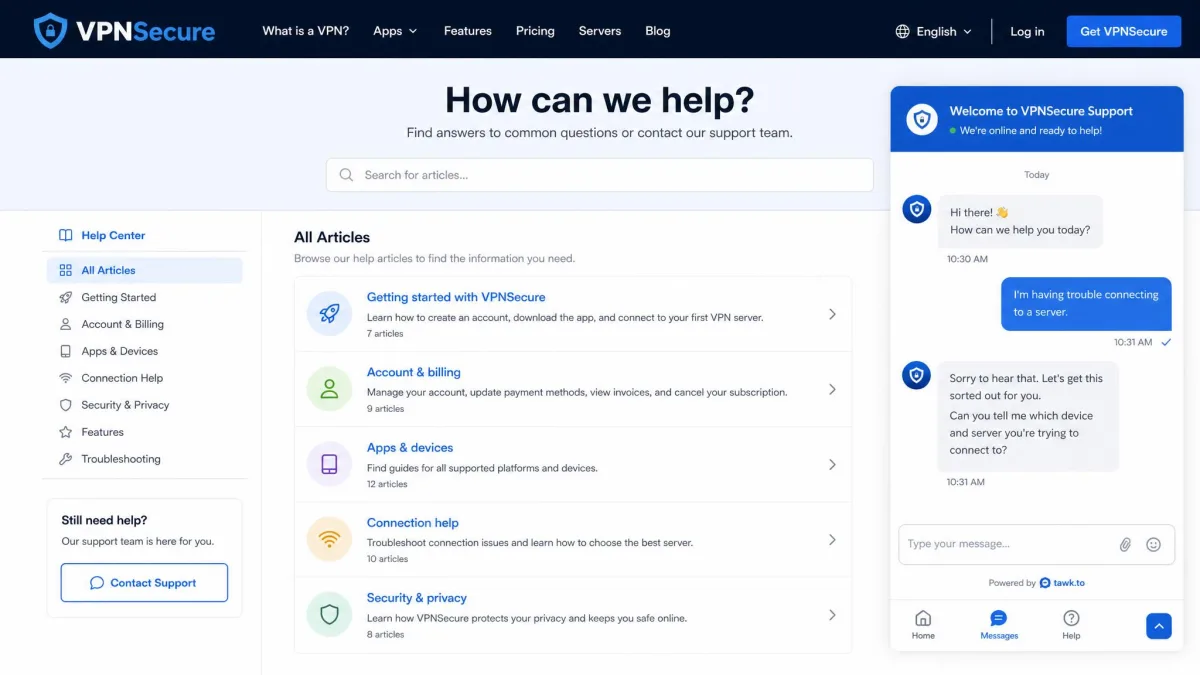Expand Security & privacy row chevron
This screenshot has height=675, width=1200.
(x=832, y=615)
